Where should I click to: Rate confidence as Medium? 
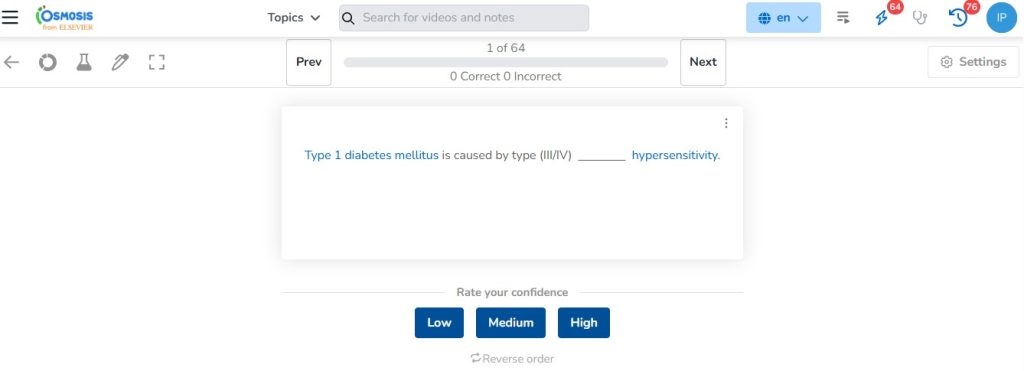511,323
